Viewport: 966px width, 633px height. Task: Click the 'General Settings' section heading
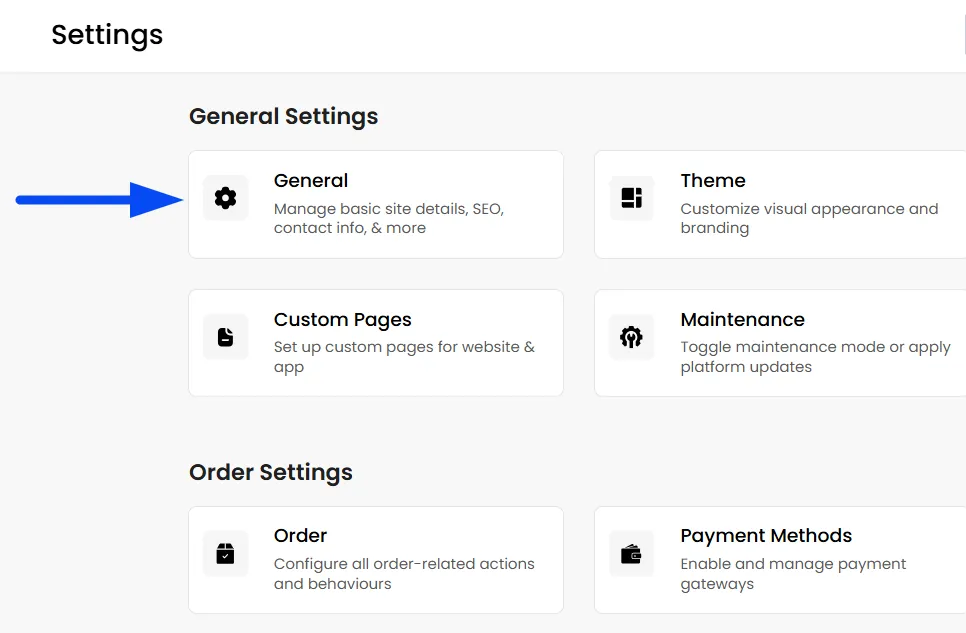(283, 116)
